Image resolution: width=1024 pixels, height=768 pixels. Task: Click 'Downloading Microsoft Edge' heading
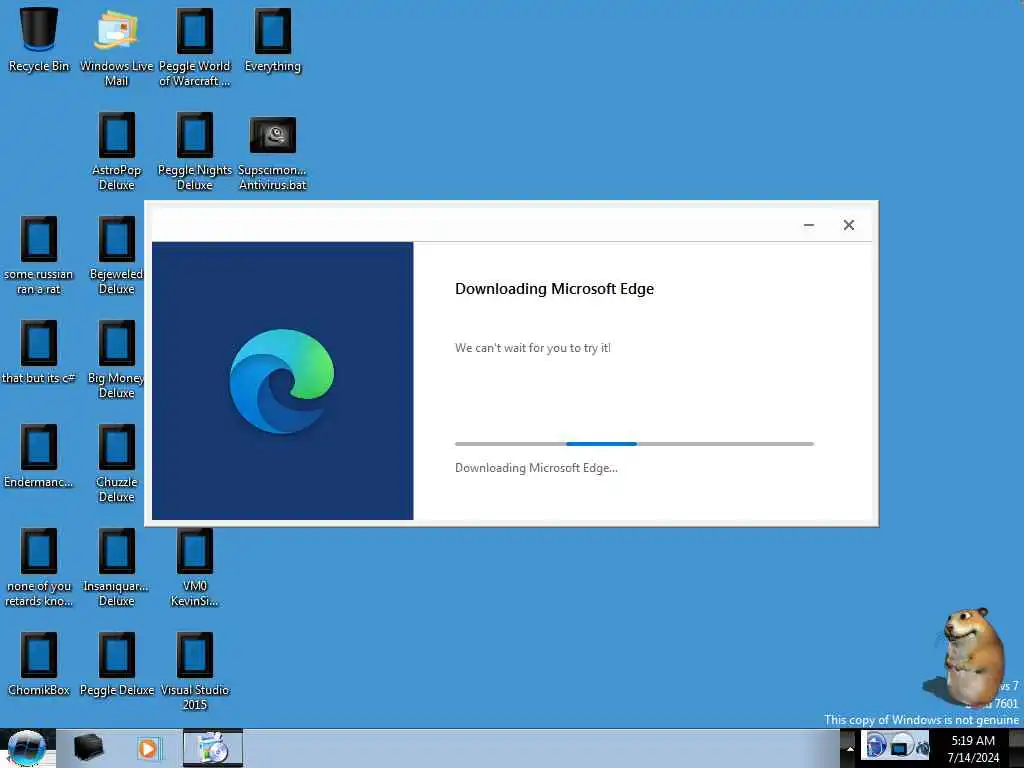coord(554,289)
